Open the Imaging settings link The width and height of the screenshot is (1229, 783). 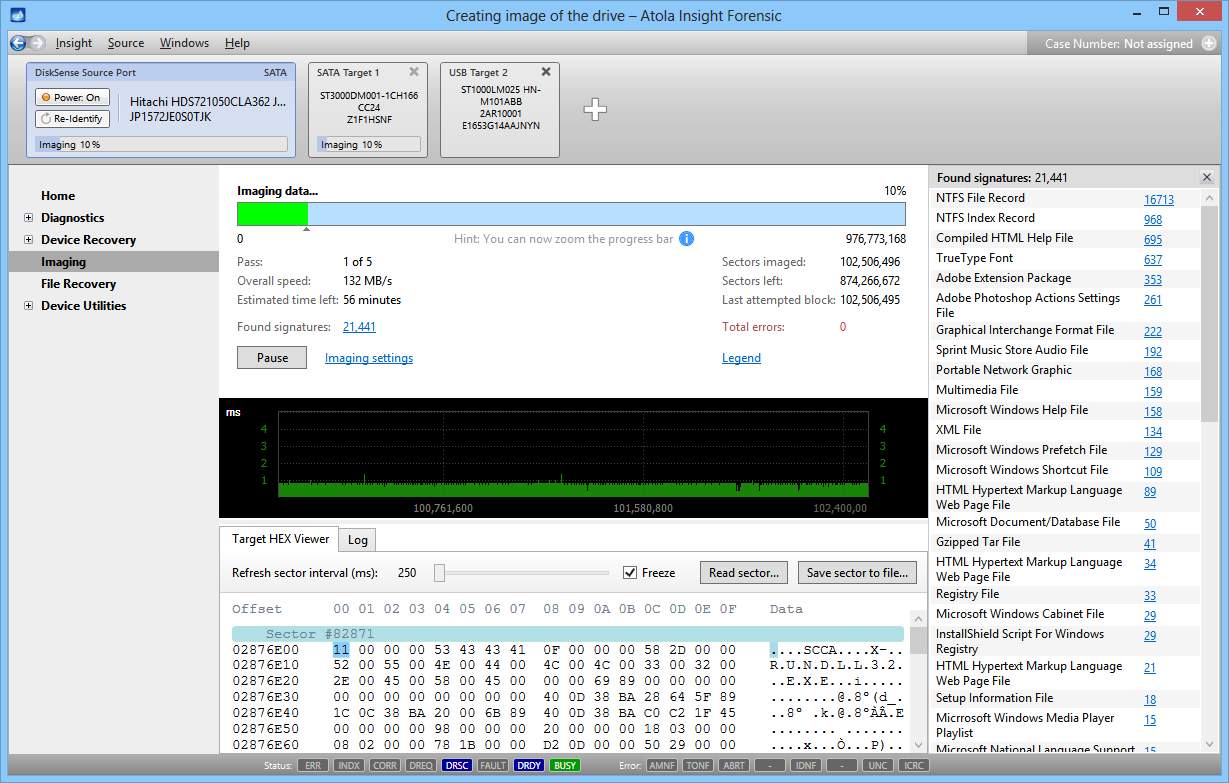point(369,358)
